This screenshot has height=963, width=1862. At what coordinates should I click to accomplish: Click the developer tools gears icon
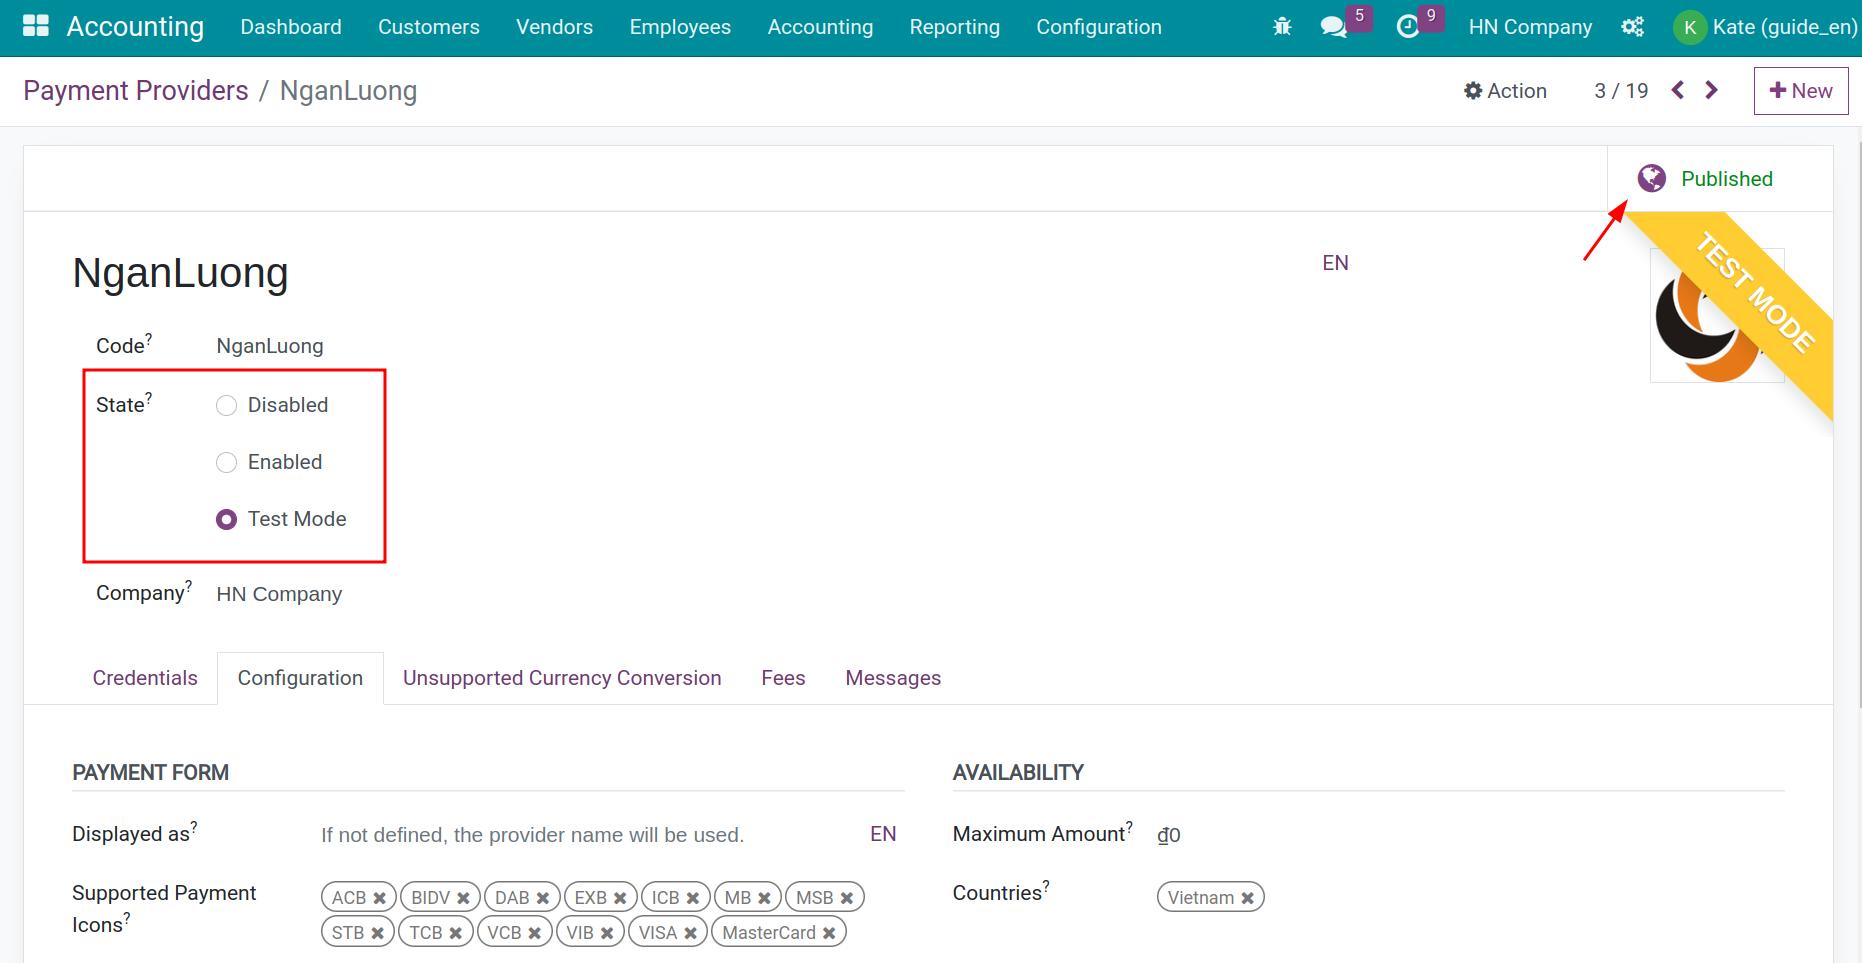point(1633,27)
